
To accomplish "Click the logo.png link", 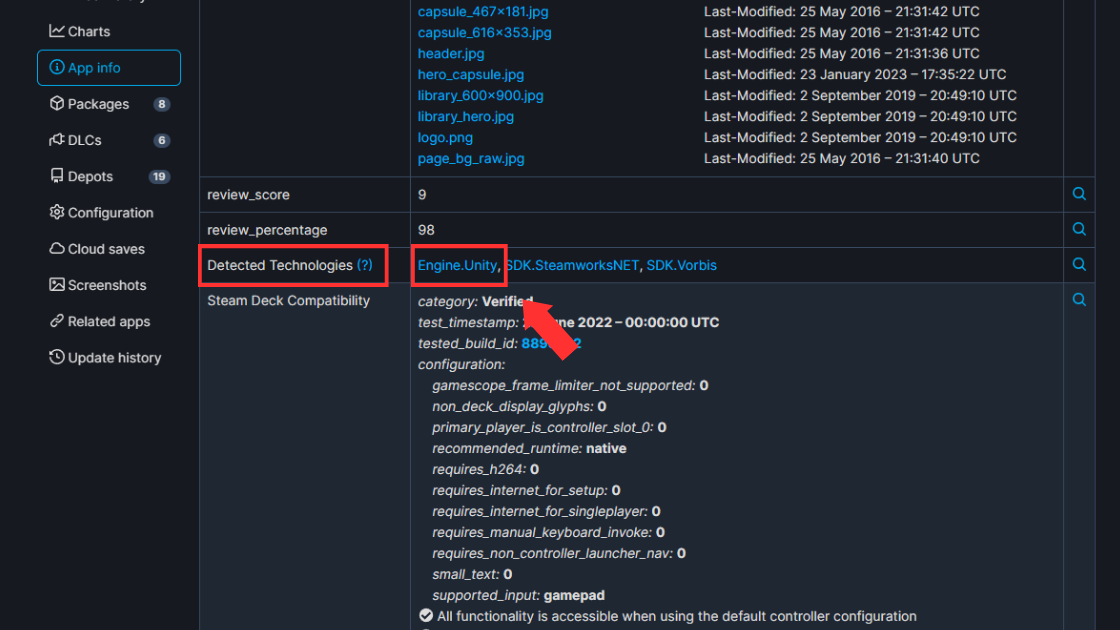I will 444,137.
